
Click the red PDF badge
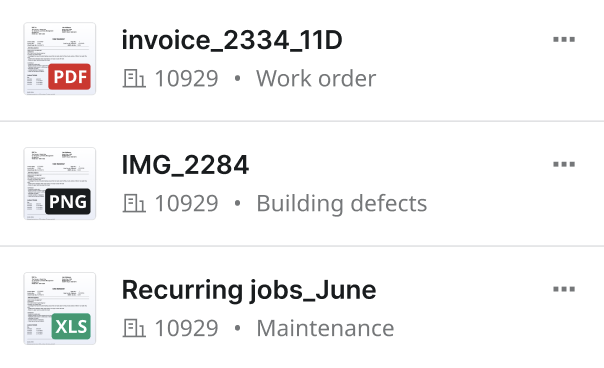69,77
